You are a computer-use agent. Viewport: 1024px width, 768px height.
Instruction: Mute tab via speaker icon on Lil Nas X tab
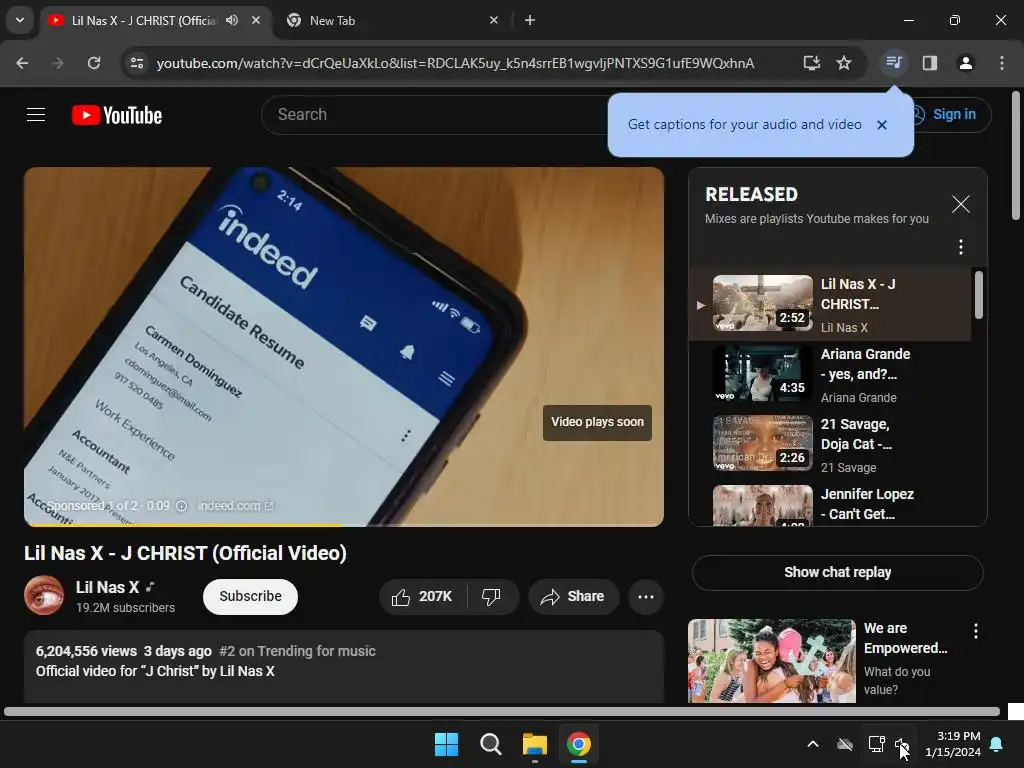(232, 20)
